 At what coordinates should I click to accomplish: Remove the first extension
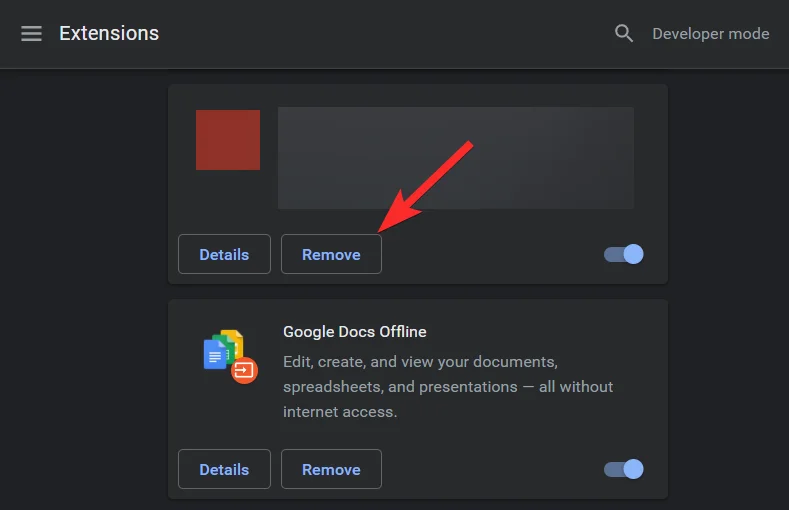point(331,254)
